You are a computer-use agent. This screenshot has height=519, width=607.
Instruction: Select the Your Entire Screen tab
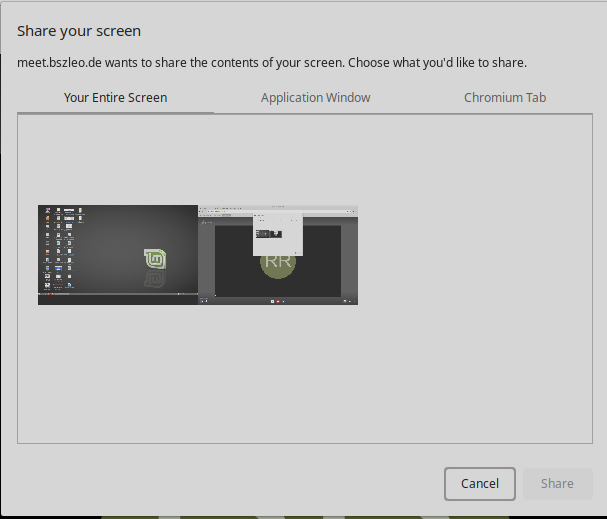click(x=115, y=98)
